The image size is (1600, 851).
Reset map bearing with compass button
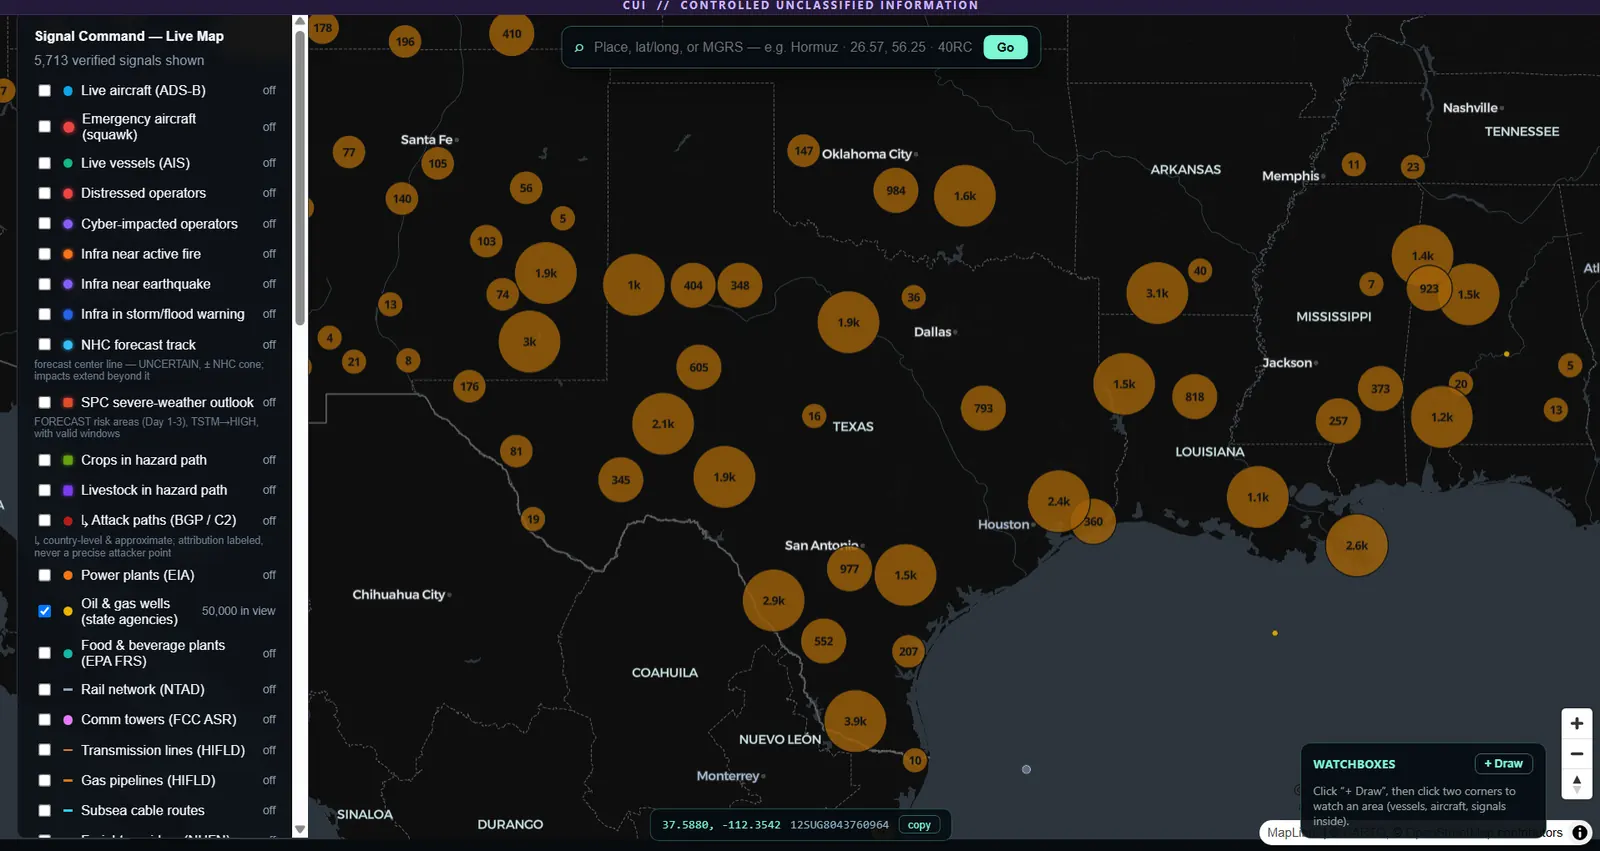point(1577,784)
